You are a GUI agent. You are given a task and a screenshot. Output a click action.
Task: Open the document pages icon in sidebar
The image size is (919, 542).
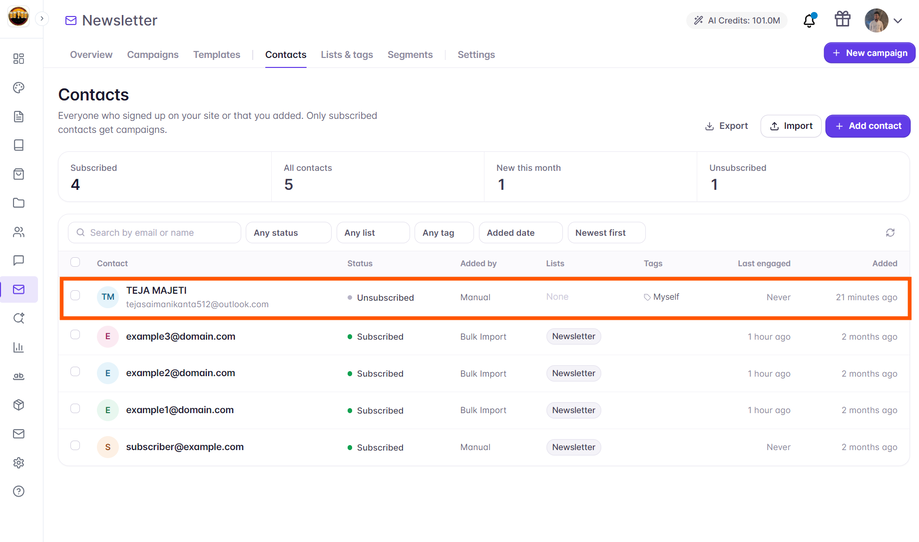[x=19, y=116]
